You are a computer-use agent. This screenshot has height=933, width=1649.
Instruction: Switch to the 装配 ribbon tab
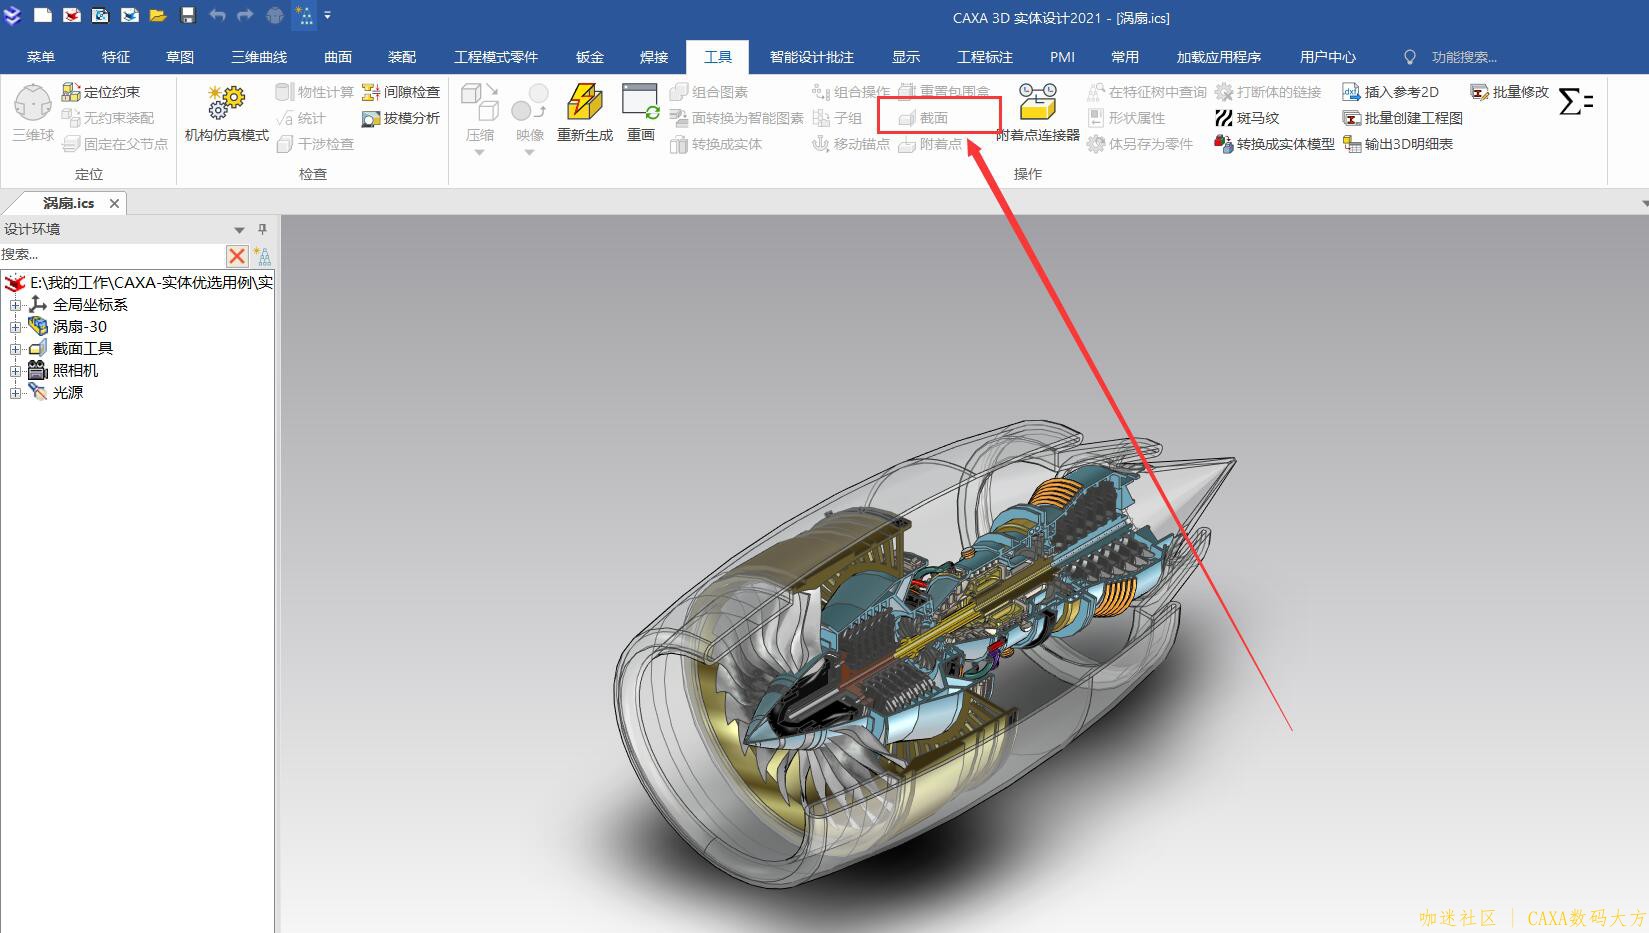pos(402,57)
